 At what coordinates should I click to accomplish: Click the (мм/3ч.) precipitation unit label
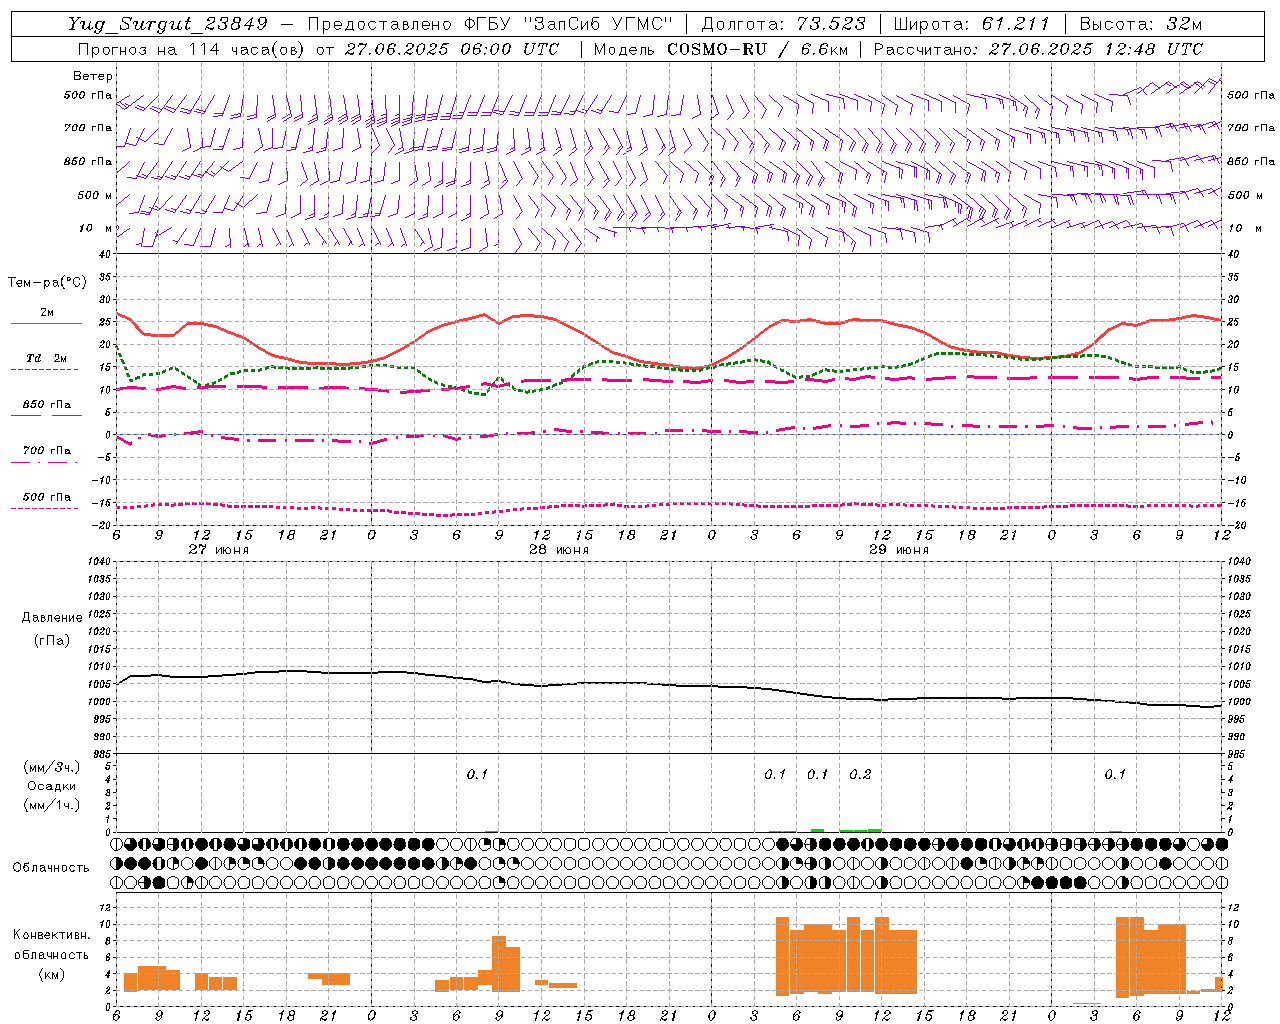click(x=51, y=767)
